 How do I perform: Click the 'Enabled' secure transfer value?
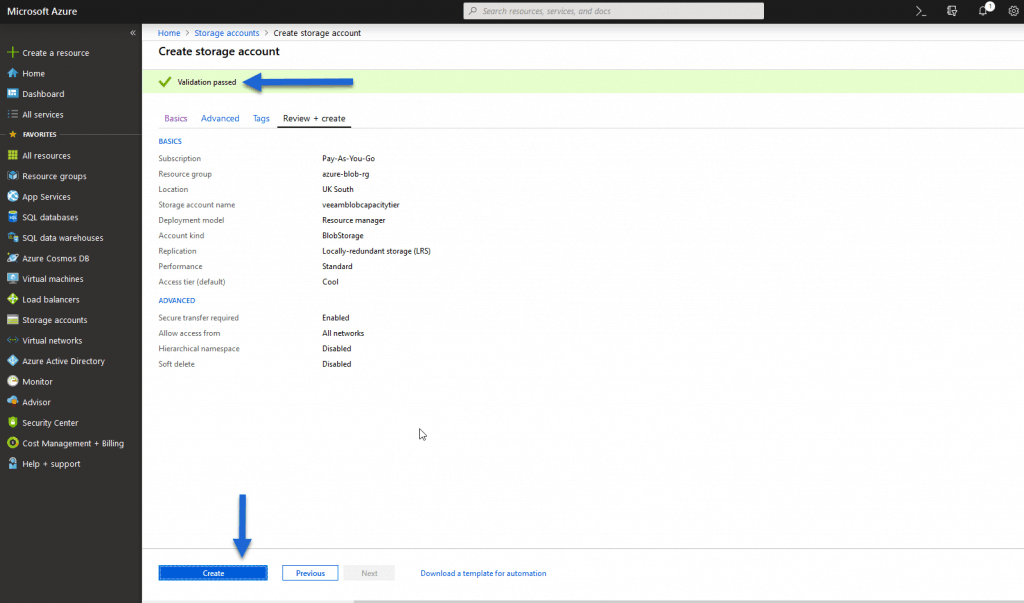[x=336, y=318]
